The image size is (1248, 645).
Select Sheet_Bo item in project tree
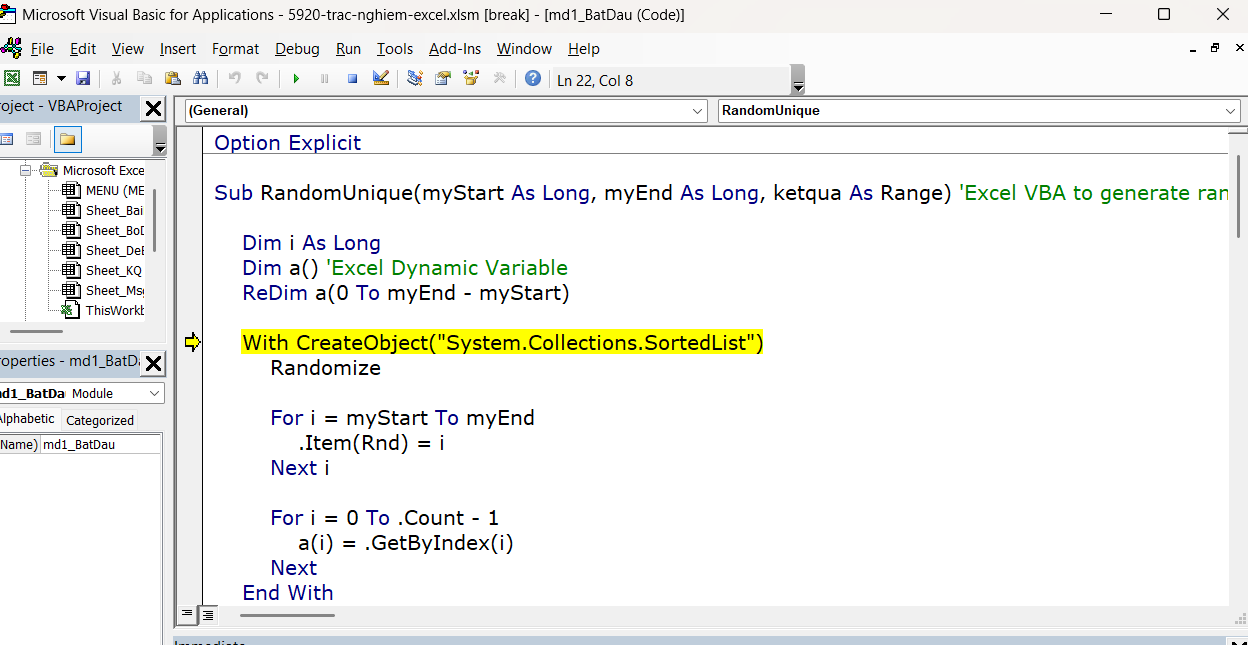[x=102, y=230]
